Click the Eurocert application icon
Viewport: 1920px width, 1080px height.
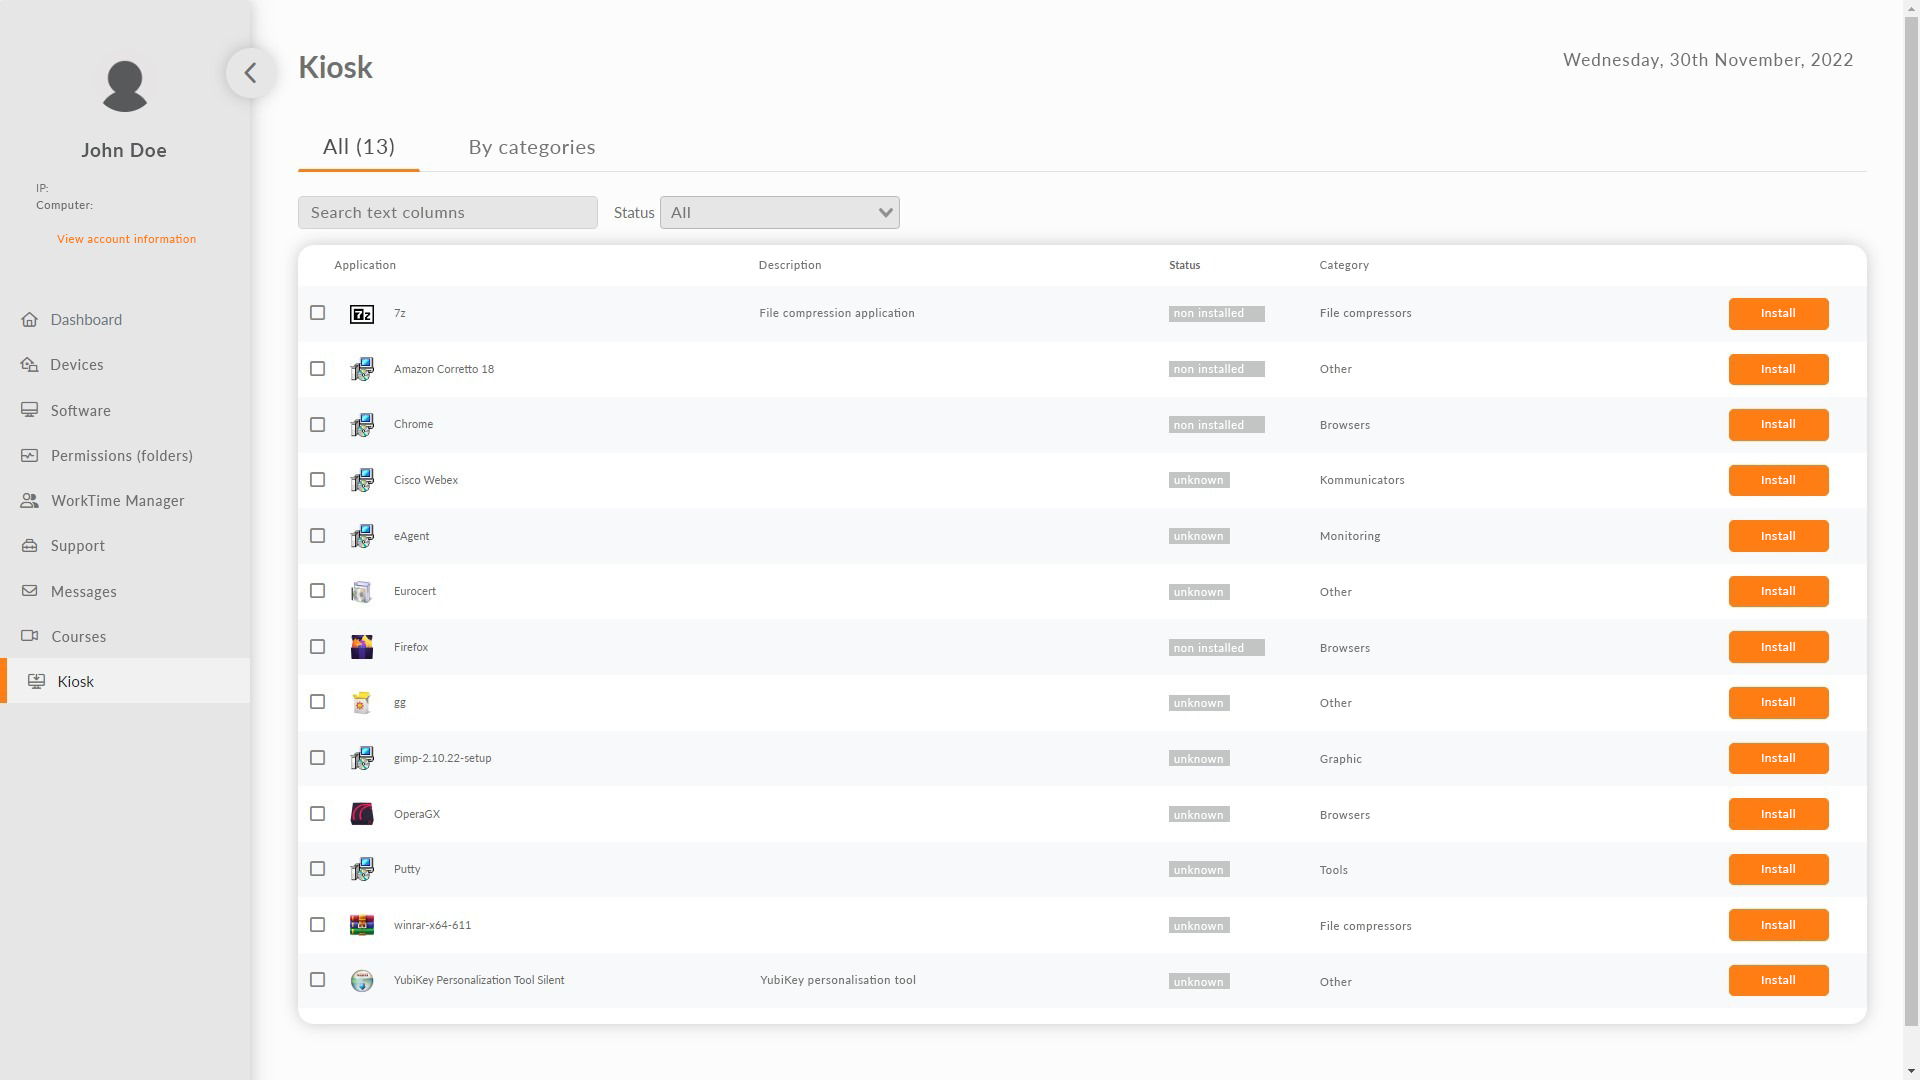[362, 592]
